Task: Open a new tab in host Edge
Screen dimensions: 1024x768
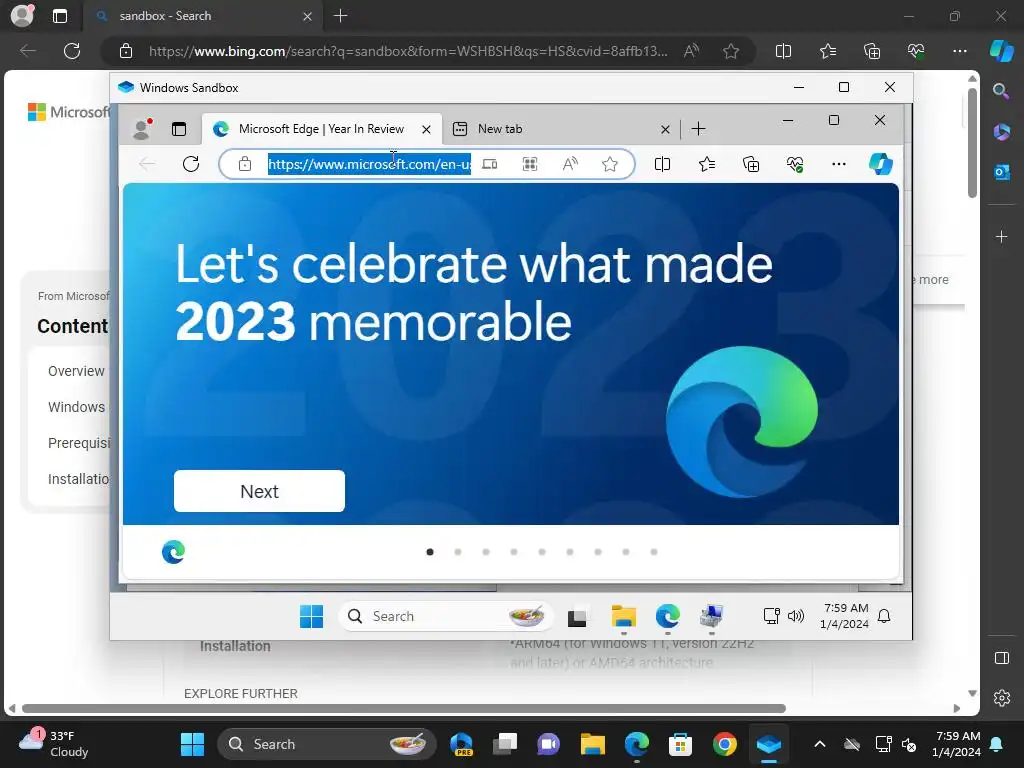Action: (x=340, y=16)
